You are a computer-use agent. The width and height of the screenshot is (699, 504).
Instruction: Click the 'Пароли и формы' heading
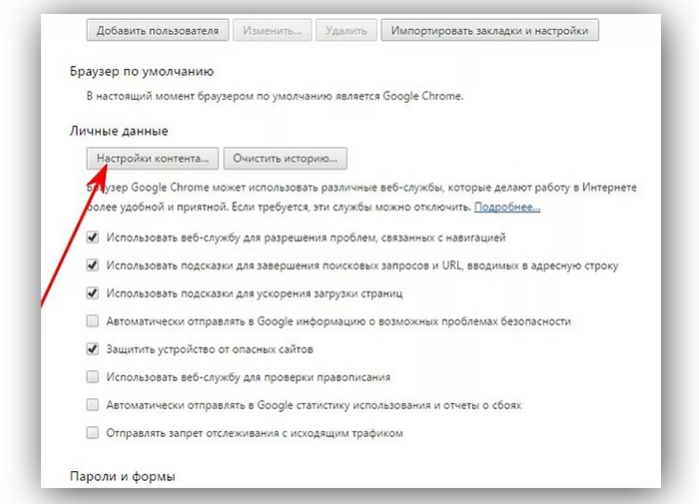click(123, 476)
